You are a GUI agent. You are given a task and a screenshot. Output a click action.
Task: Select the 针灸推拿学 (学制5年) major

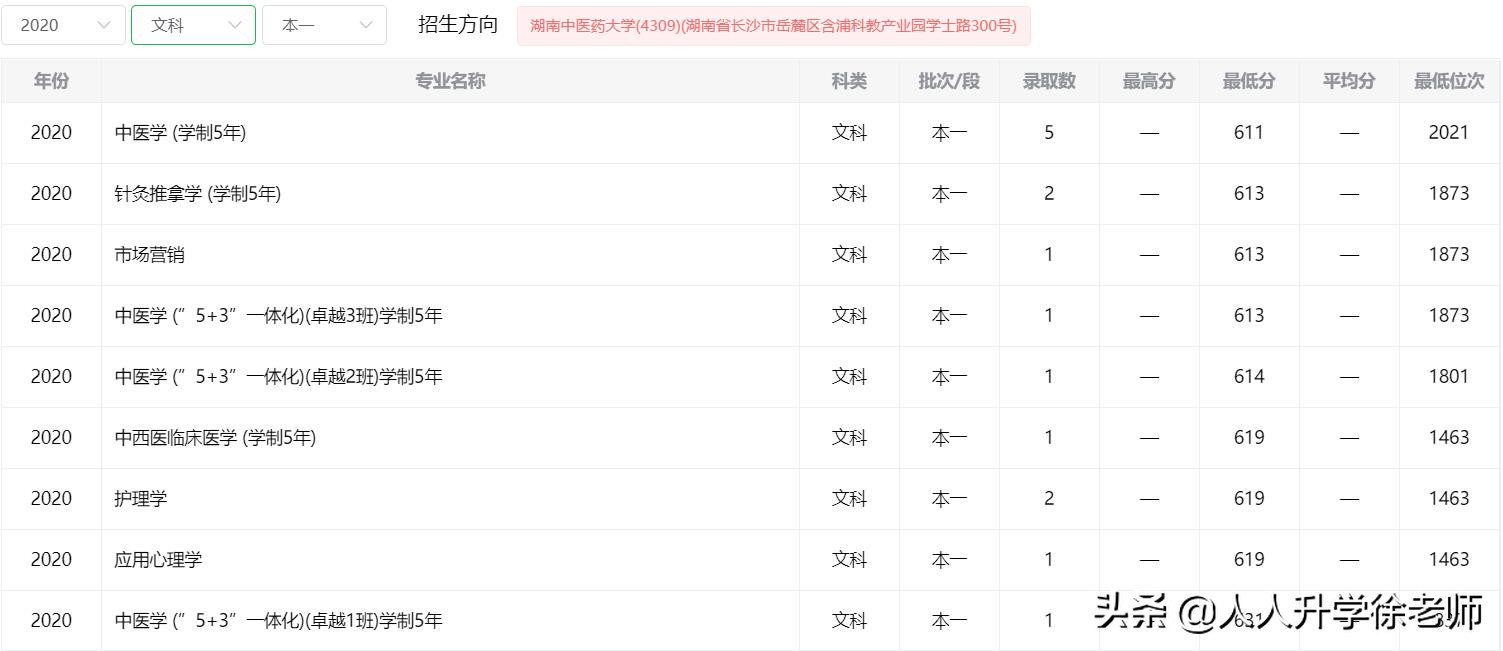point(198,194)
